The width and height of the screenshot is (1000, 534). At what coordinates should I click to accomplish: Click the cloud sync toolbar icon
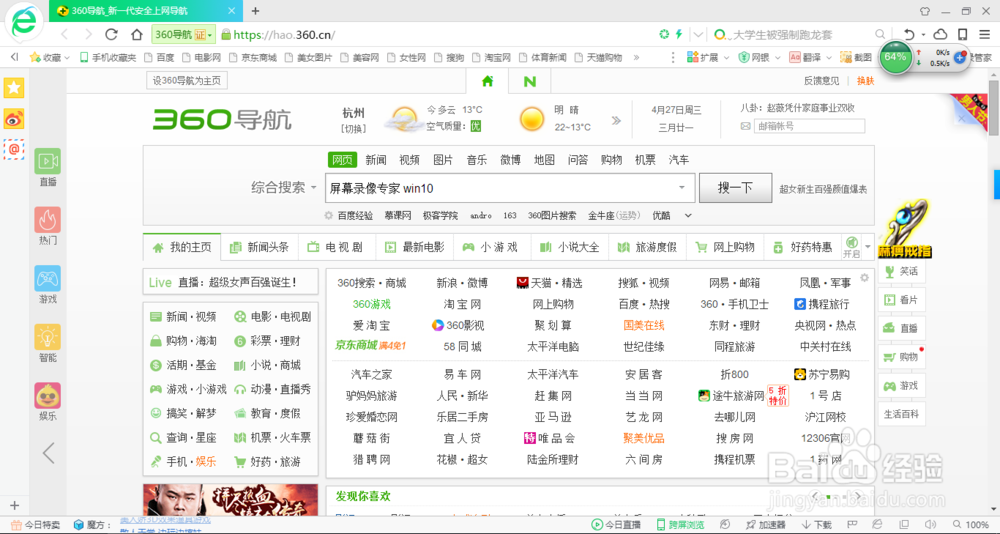coord(940,34)
